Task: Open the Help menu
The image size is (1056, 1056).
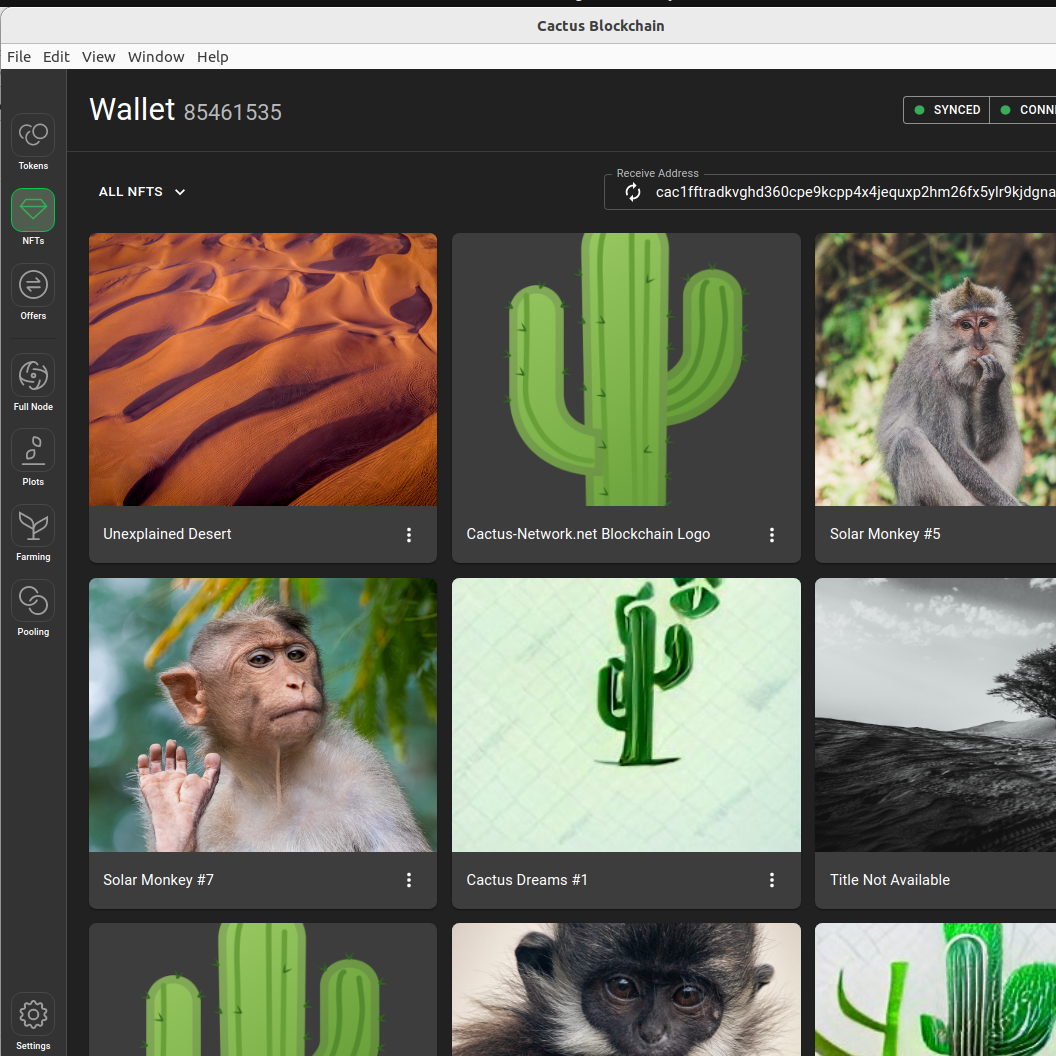Action: click(x=213, y=57)
